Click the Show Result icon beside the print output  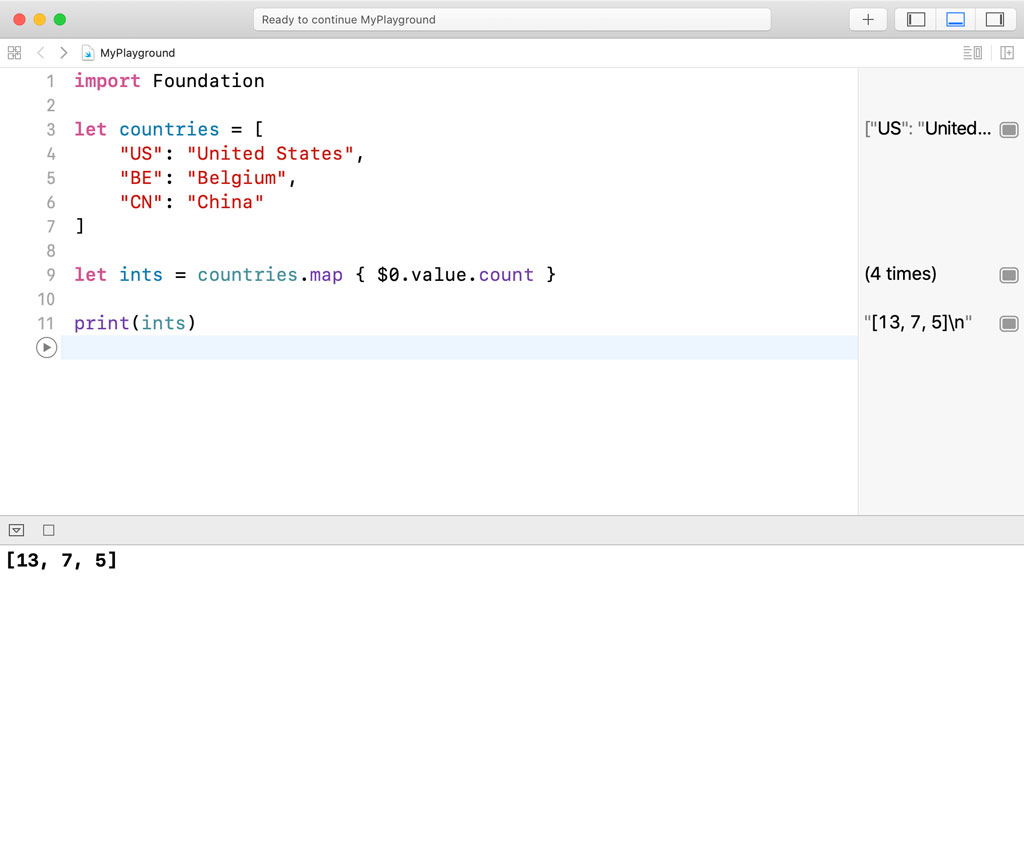point(1009,322)
